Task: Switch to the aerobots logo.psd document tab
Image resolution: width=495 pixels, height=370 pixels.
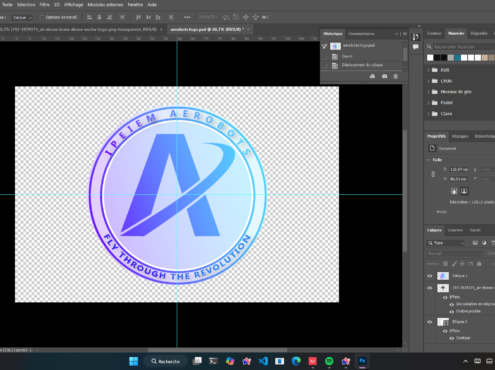Action: (x=207, y=29)
